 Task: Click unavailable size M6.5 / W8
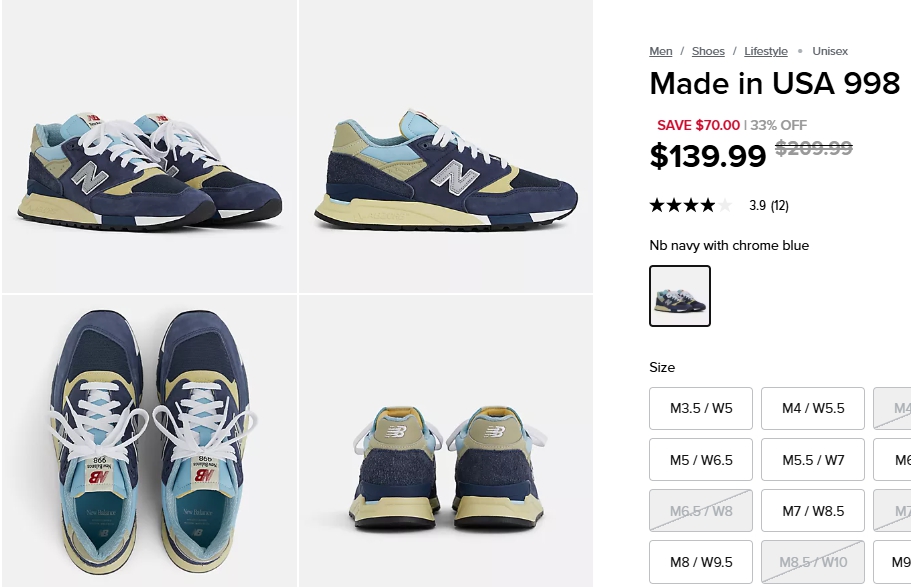701,511
